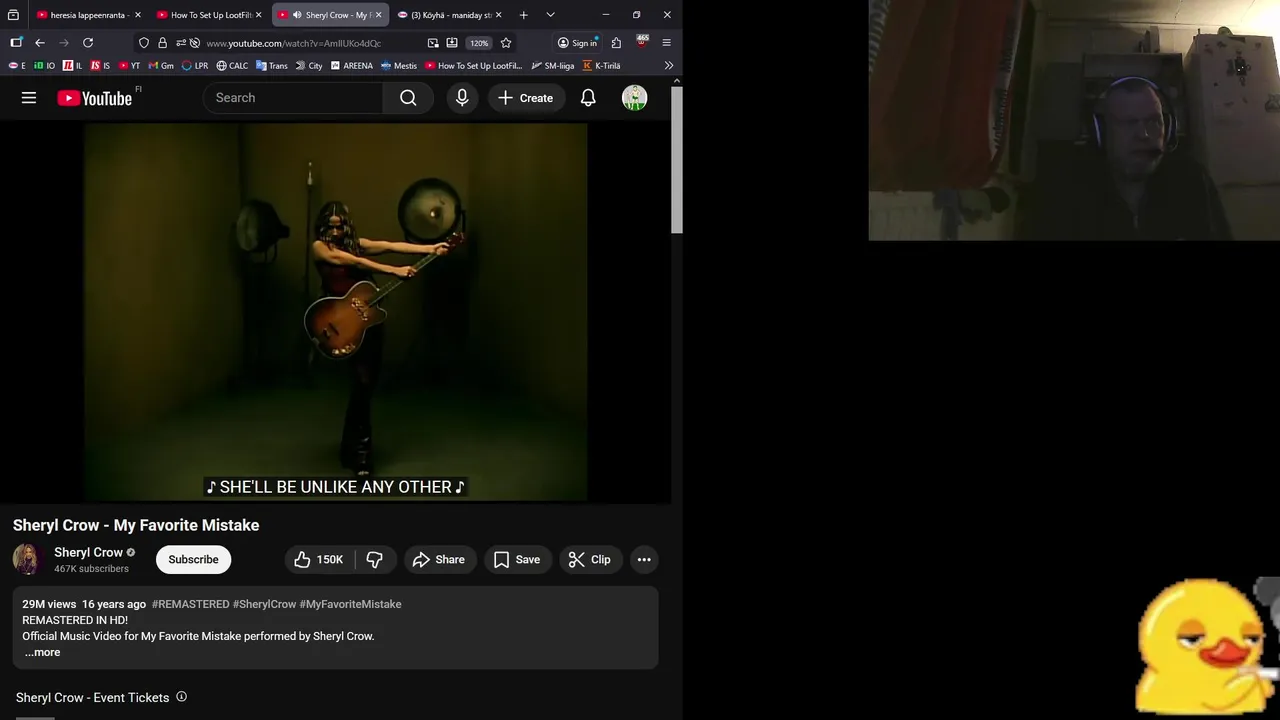Save the video to playlist
Screen dimensions: 1280x720
click(517, 560)
